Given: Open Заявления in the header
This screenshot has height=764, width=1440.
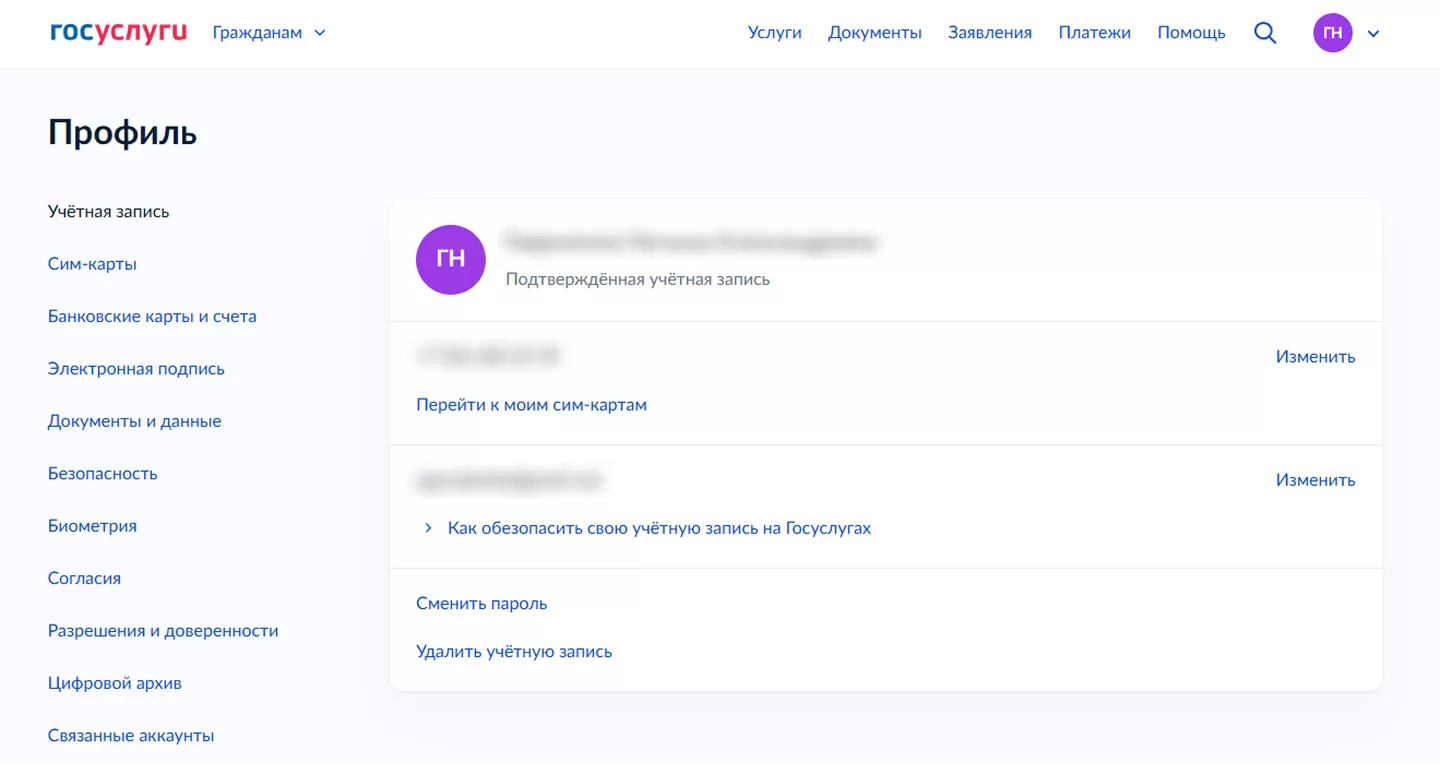Looking at the screenshot, I should 990,33.
